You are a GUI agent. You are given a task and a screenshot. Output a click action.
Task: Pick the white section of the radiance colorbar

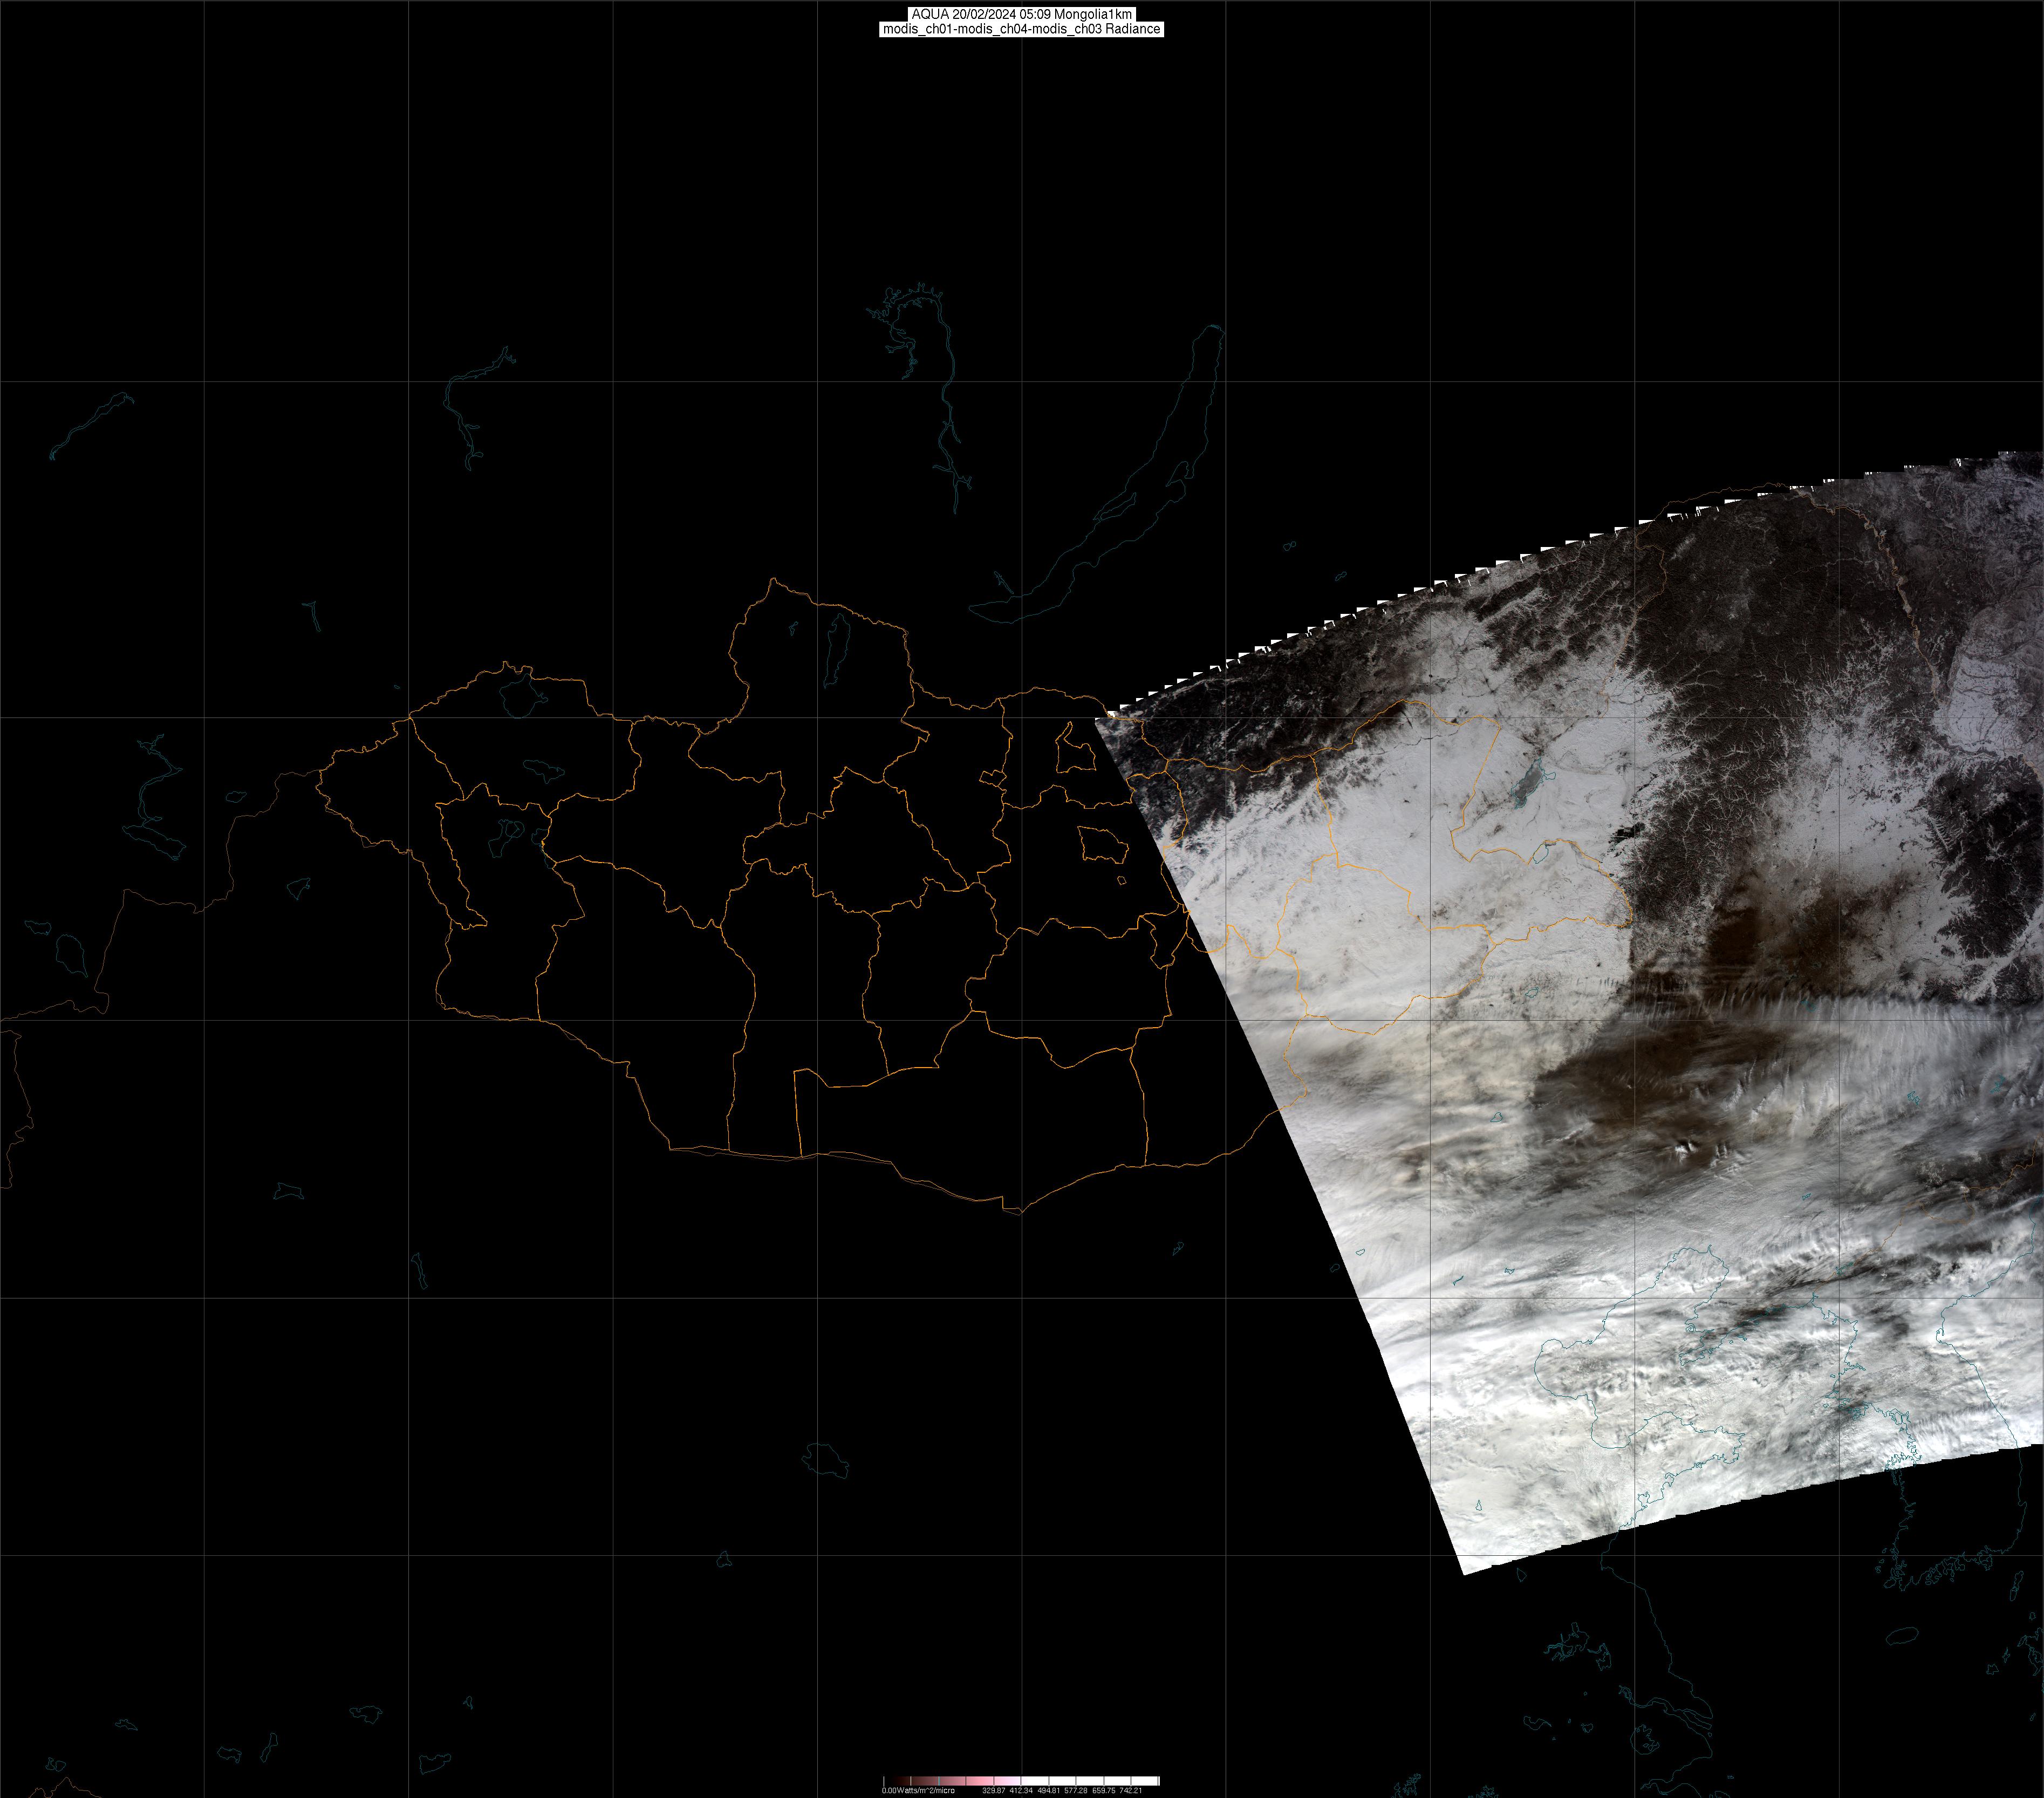[x=1090, y=1781]
